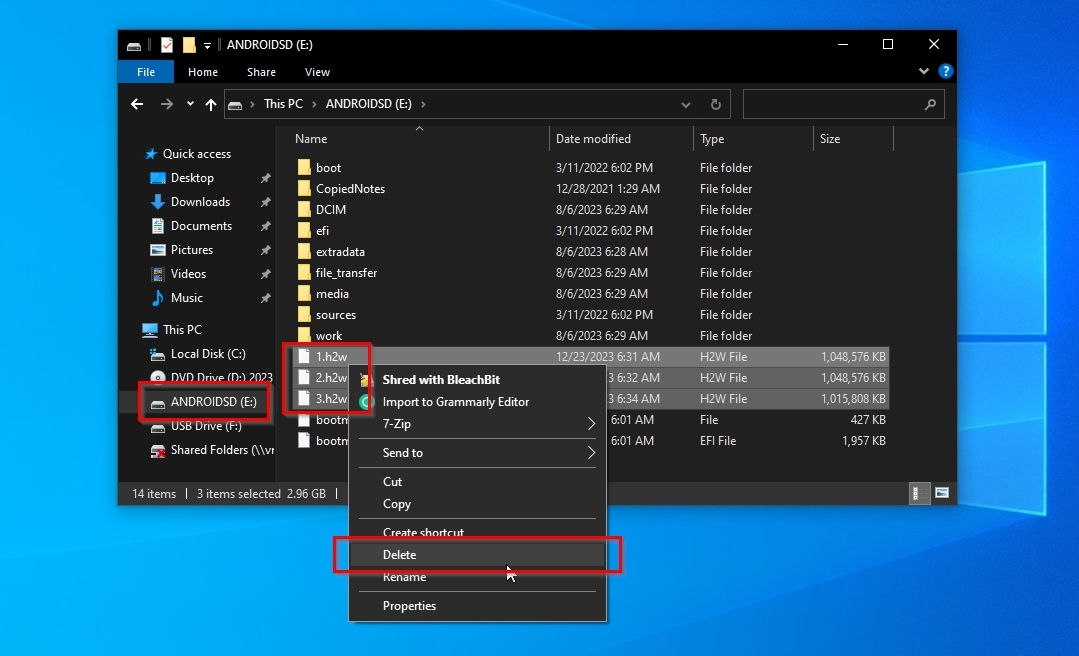Select USB Drive (F:) in navigation pane
Screen dimensions: 1079x656
(205, 426)
